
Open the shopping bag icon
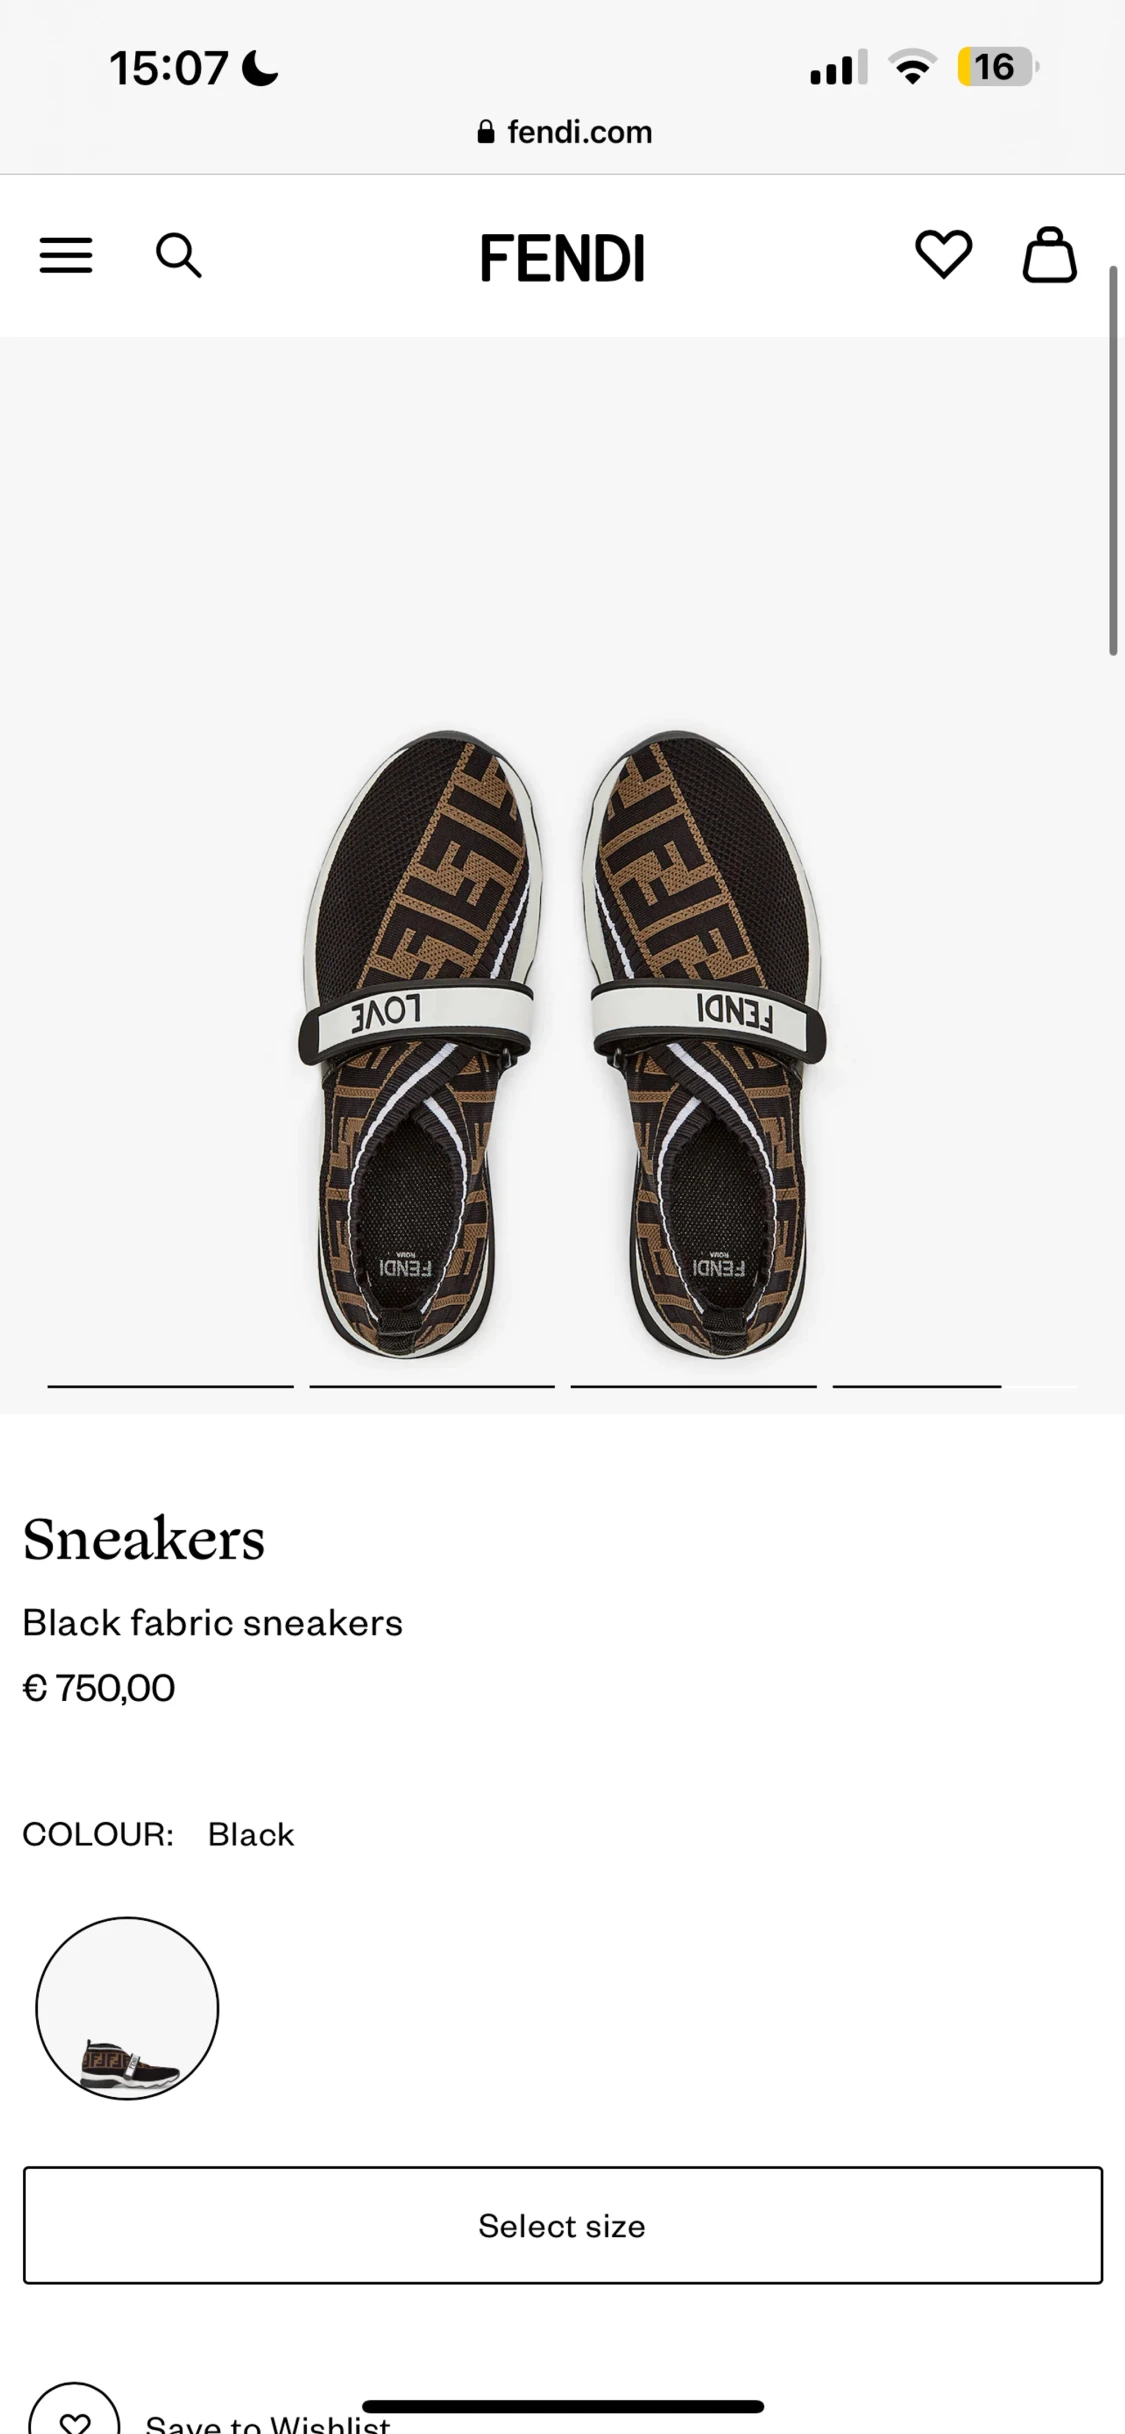1049,255
